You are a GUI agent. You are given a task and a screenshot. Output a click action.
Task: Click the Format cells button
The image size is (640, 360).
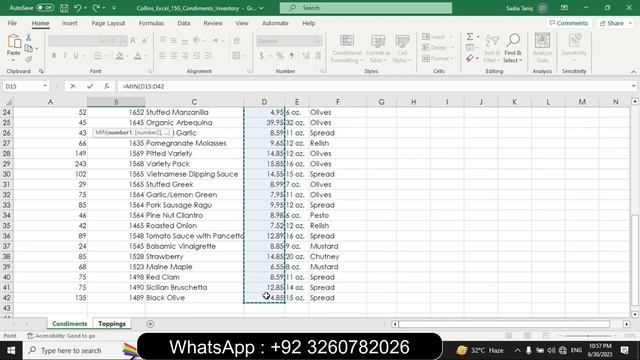(438, 59)
